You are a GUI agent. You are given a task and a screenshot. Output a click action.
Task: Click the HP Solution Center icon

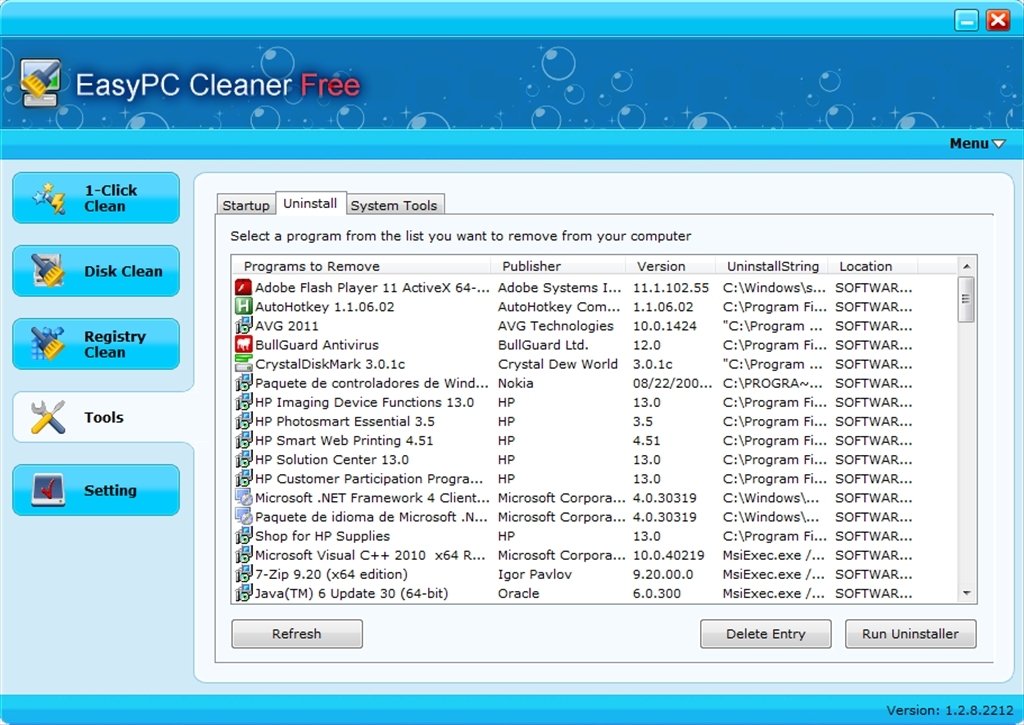(x=244, y=459)
